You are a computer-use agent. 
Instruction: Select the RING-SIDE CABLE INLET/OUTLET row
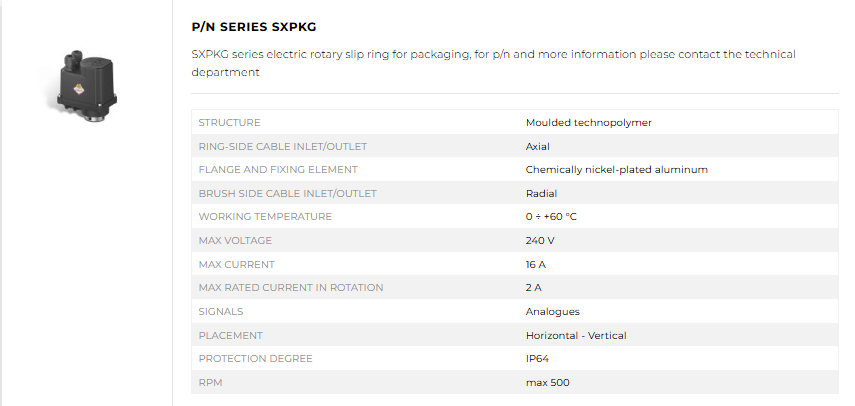point(515,146)
